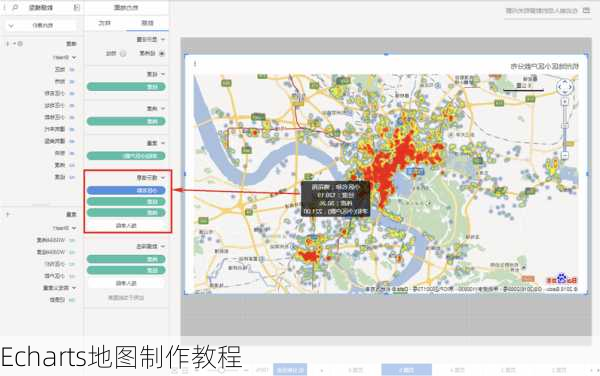Collapse the second single-pill section
Image resolution: width=600 pixels, height=376 pixels.
coord(163,109)
